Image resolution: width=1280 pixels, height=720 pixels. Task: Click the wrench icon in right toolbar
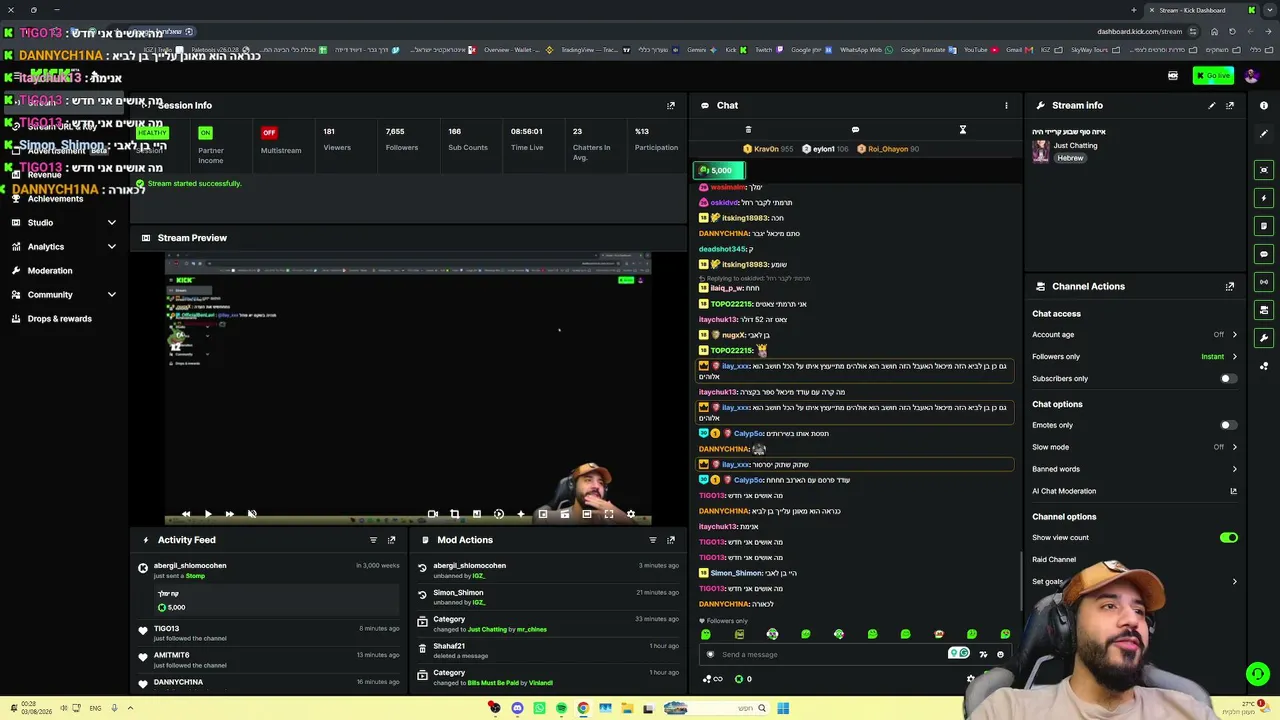pos(1264,338)
